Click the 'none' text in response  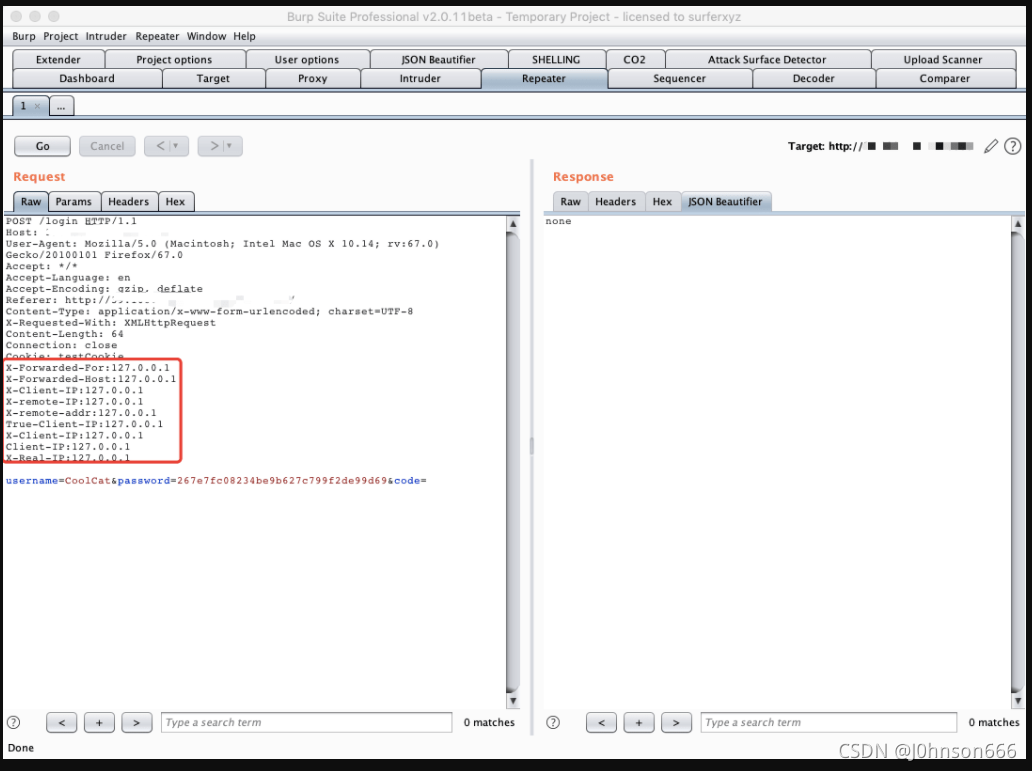click(558, 221)
